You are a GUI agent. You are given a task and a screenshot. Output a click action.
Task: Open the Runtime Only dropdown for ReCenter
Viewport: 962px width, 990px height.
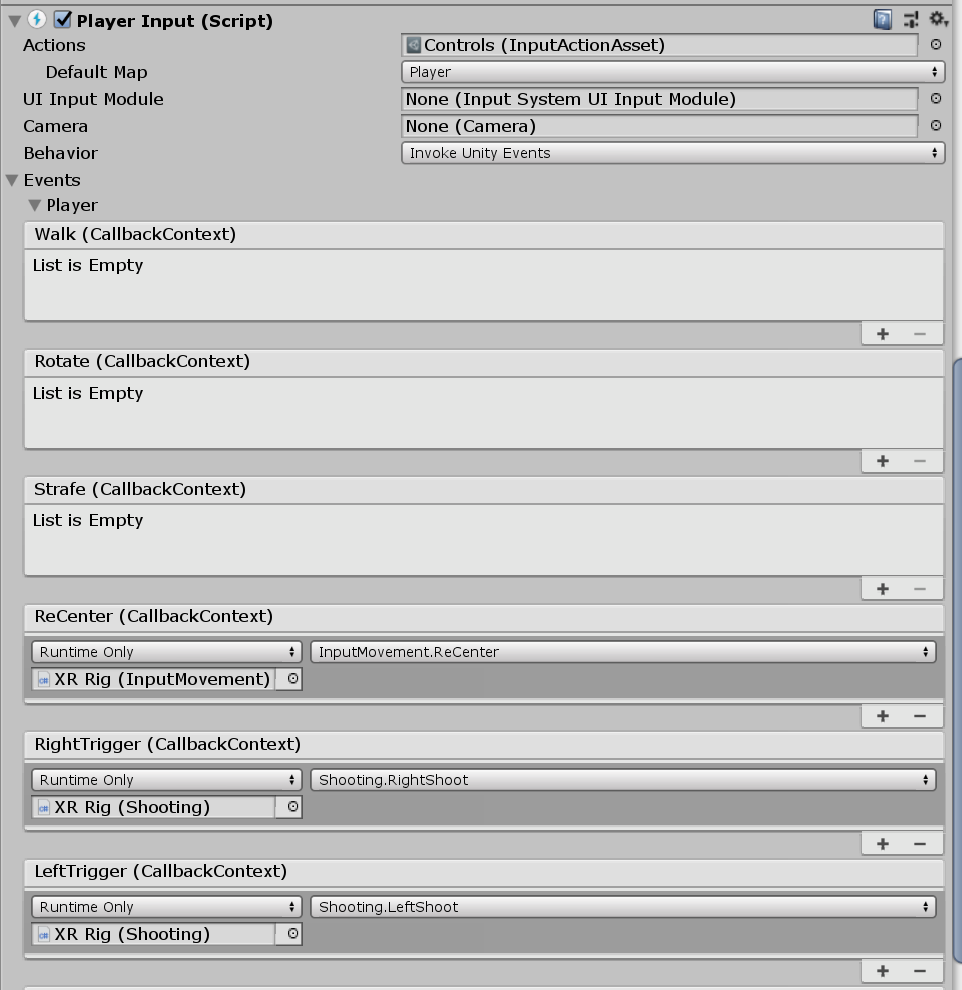[x=165, y=651]
